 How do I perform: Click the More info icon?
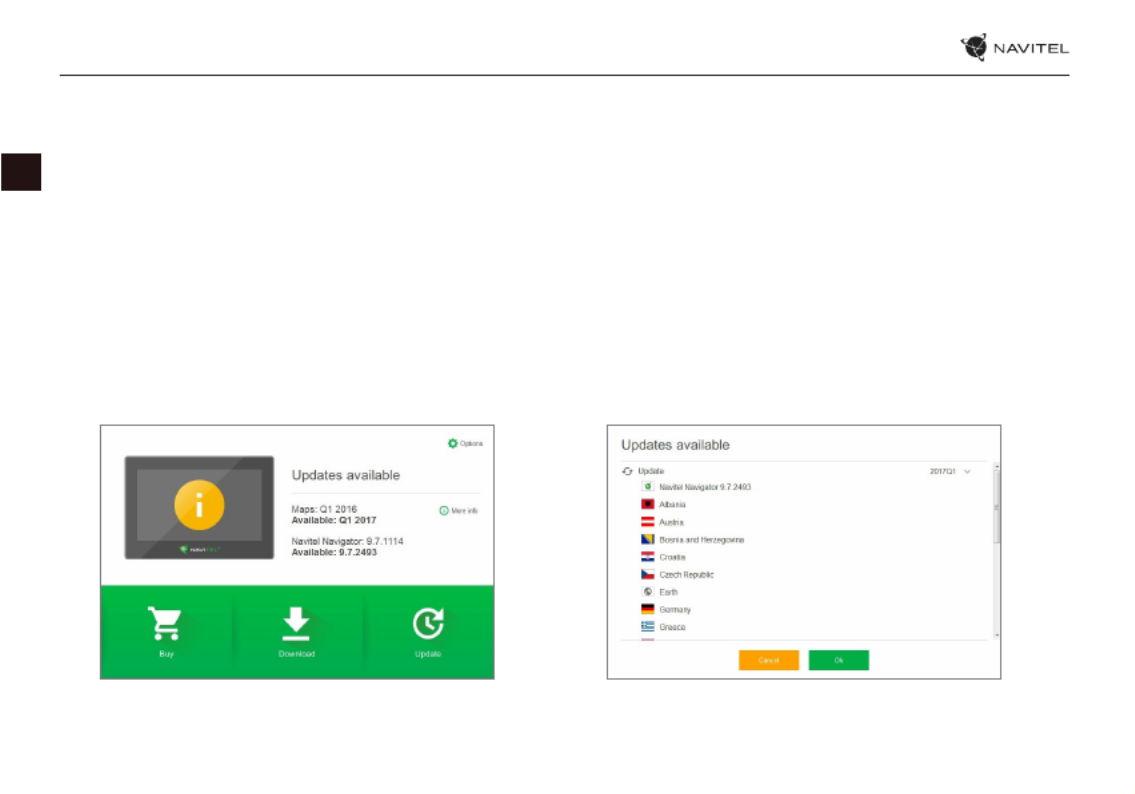point(444,511)
